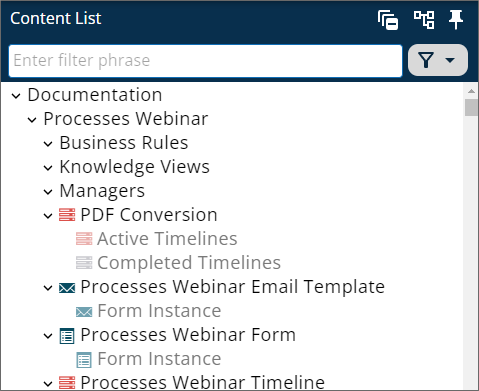Click the Processes Webinar Form icon

[x=67, y=336]
